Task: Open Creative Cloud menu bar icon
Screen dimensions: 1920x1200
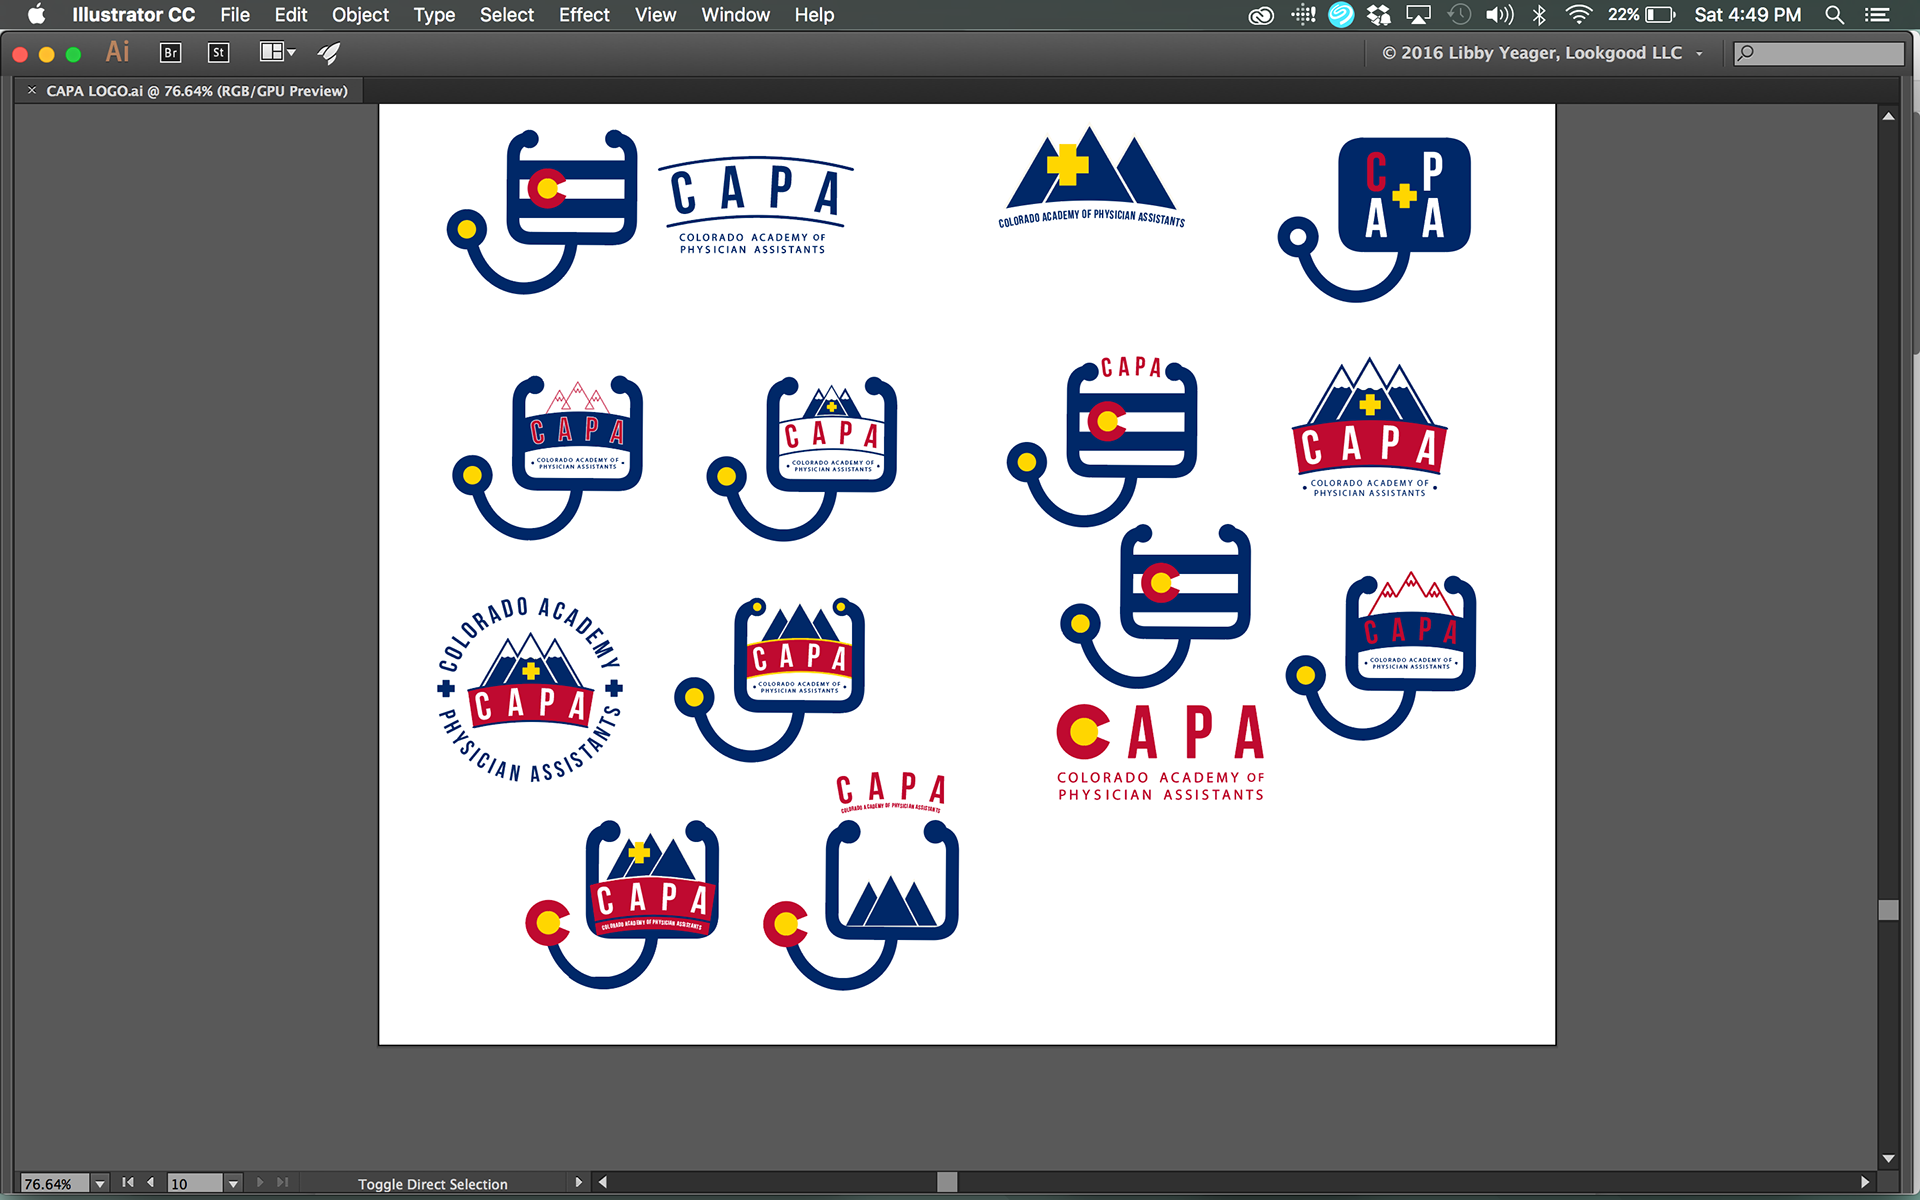Action: click(x=1261, y=15)
